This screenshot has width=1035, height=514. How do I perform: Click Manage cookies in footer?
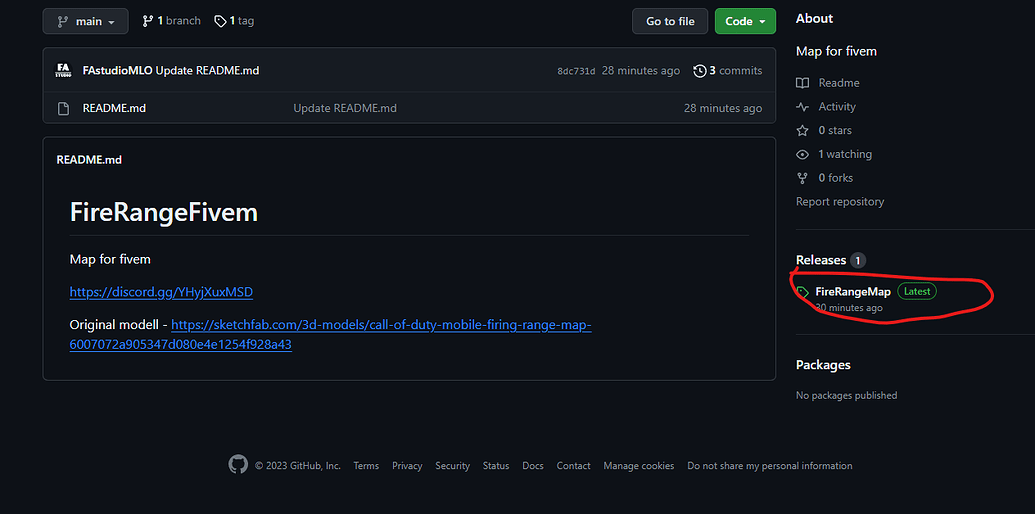(639, 466)
